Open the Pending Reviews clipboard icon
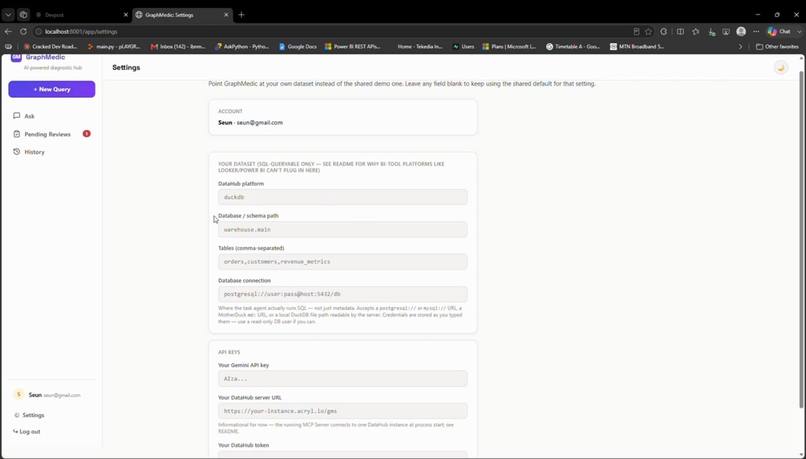 (x=16, y=134)
